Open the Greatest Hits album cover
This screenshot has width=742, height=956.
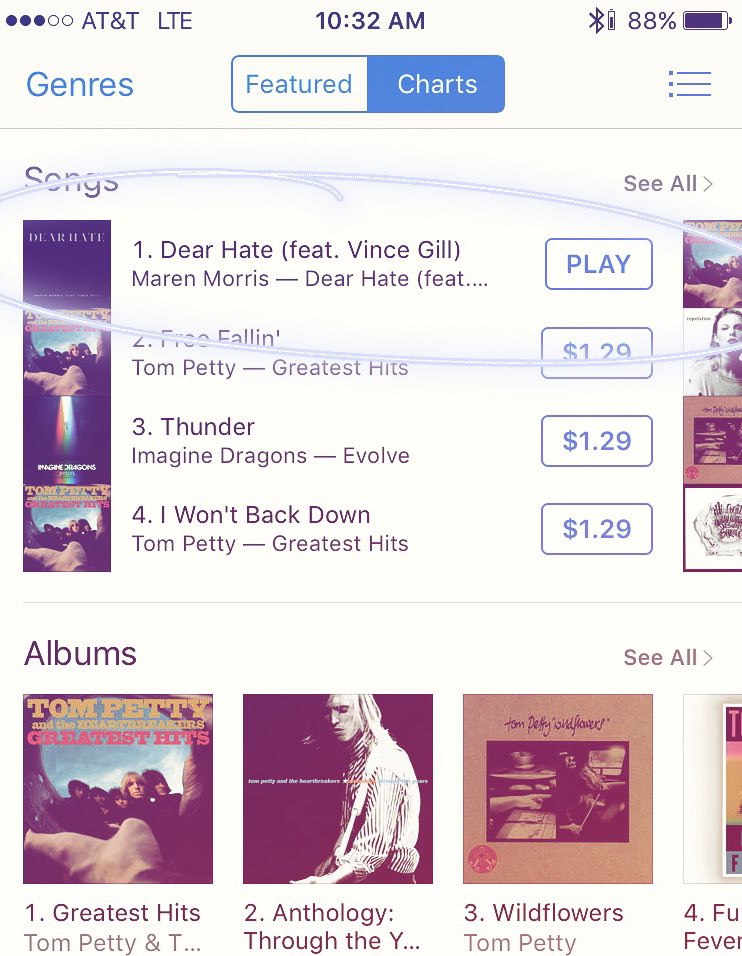click(x=118, y=789)
